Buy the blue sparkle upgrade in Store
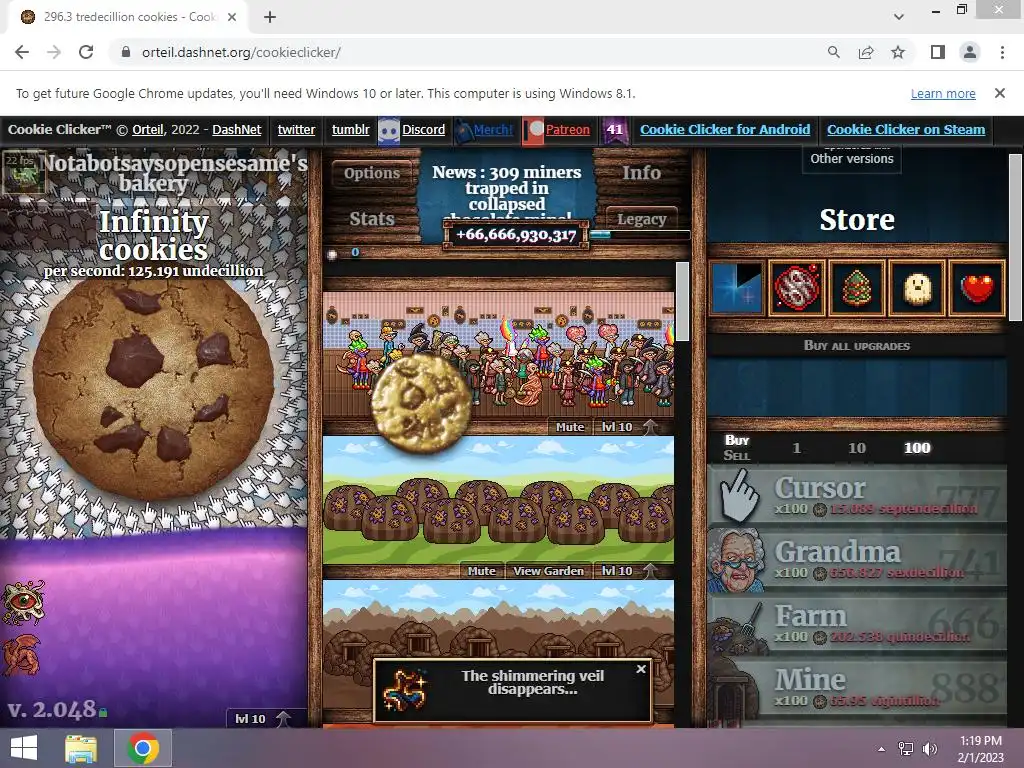This screenshot has height=768, width=1024. 736,287
